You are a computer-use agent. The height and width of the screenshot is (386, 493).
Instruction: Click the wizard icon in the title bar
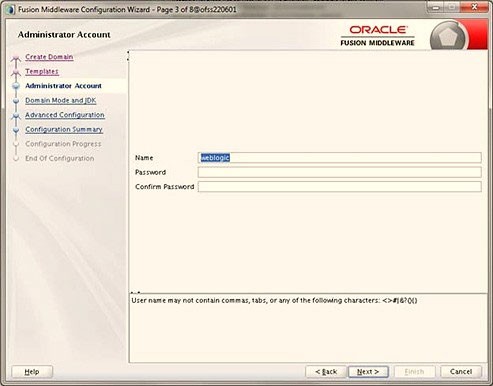(x=11, y=9)
